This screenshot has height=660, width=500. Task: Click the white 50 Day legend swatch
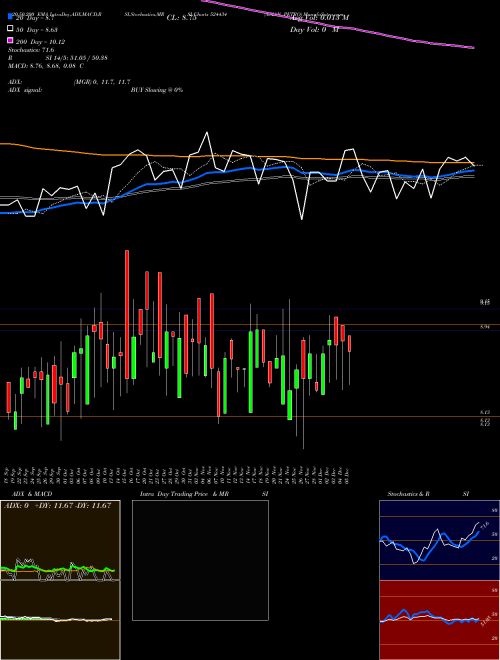(10, 29)
